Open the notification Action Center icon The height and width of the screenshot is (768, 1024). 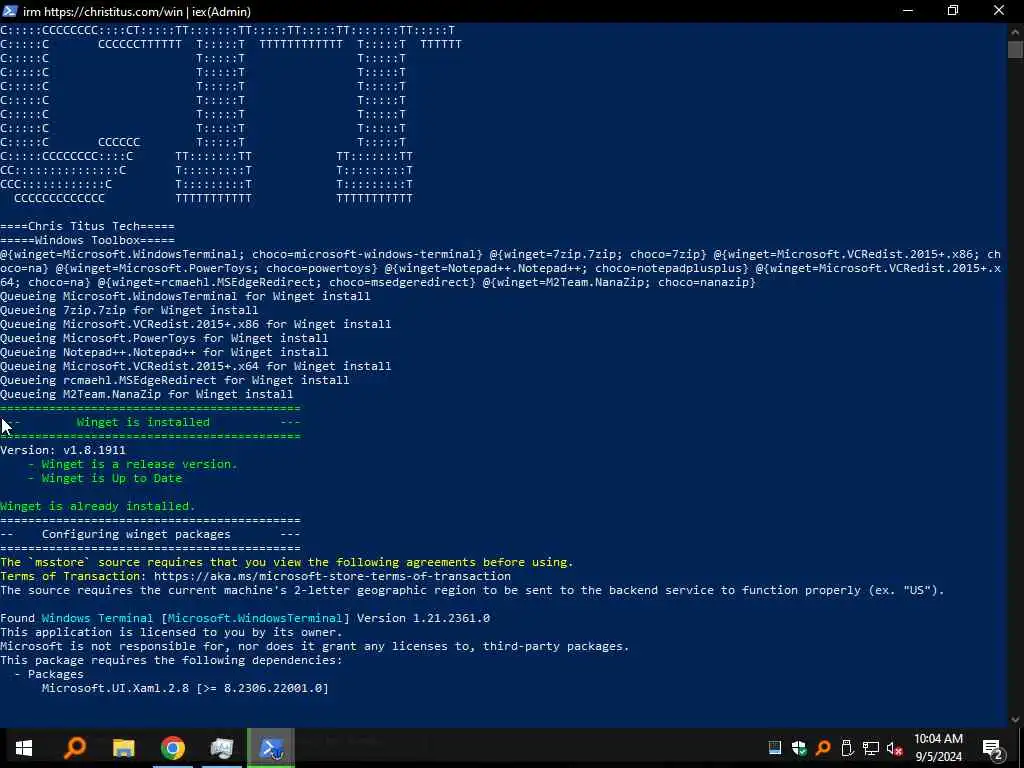point(992,748)
